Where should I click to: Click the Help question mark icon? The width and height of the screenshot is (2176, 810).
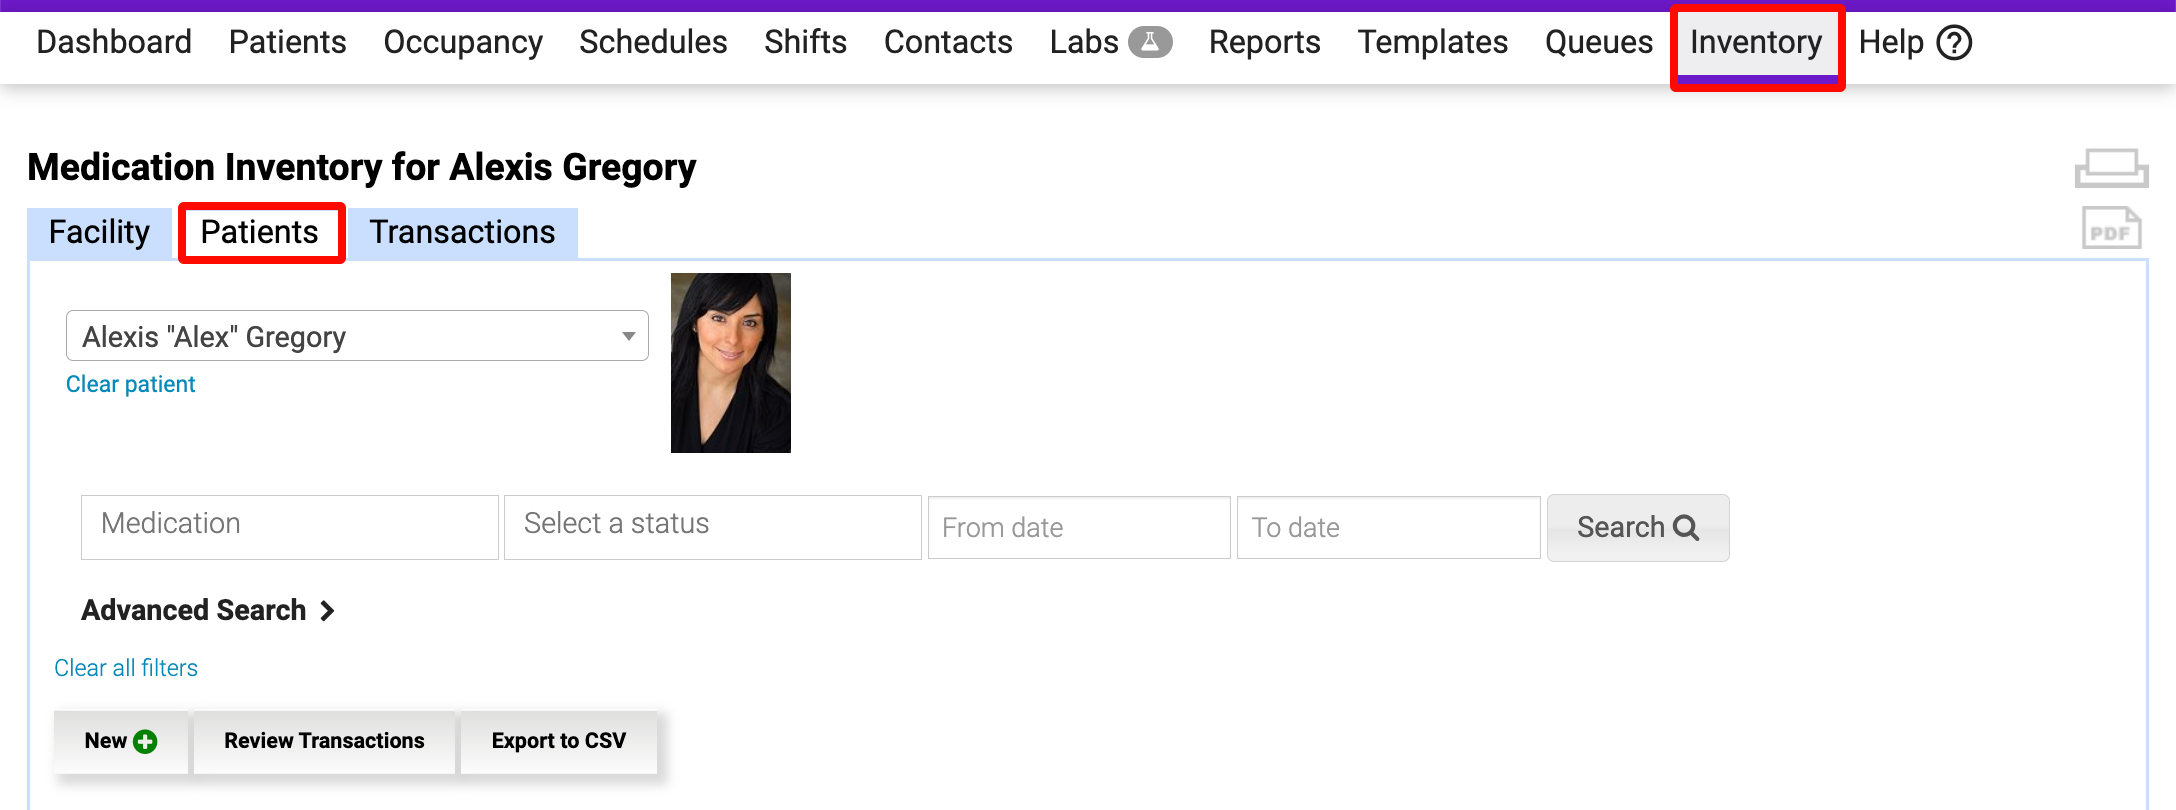pyautogui.click(x=1954, y=42)
